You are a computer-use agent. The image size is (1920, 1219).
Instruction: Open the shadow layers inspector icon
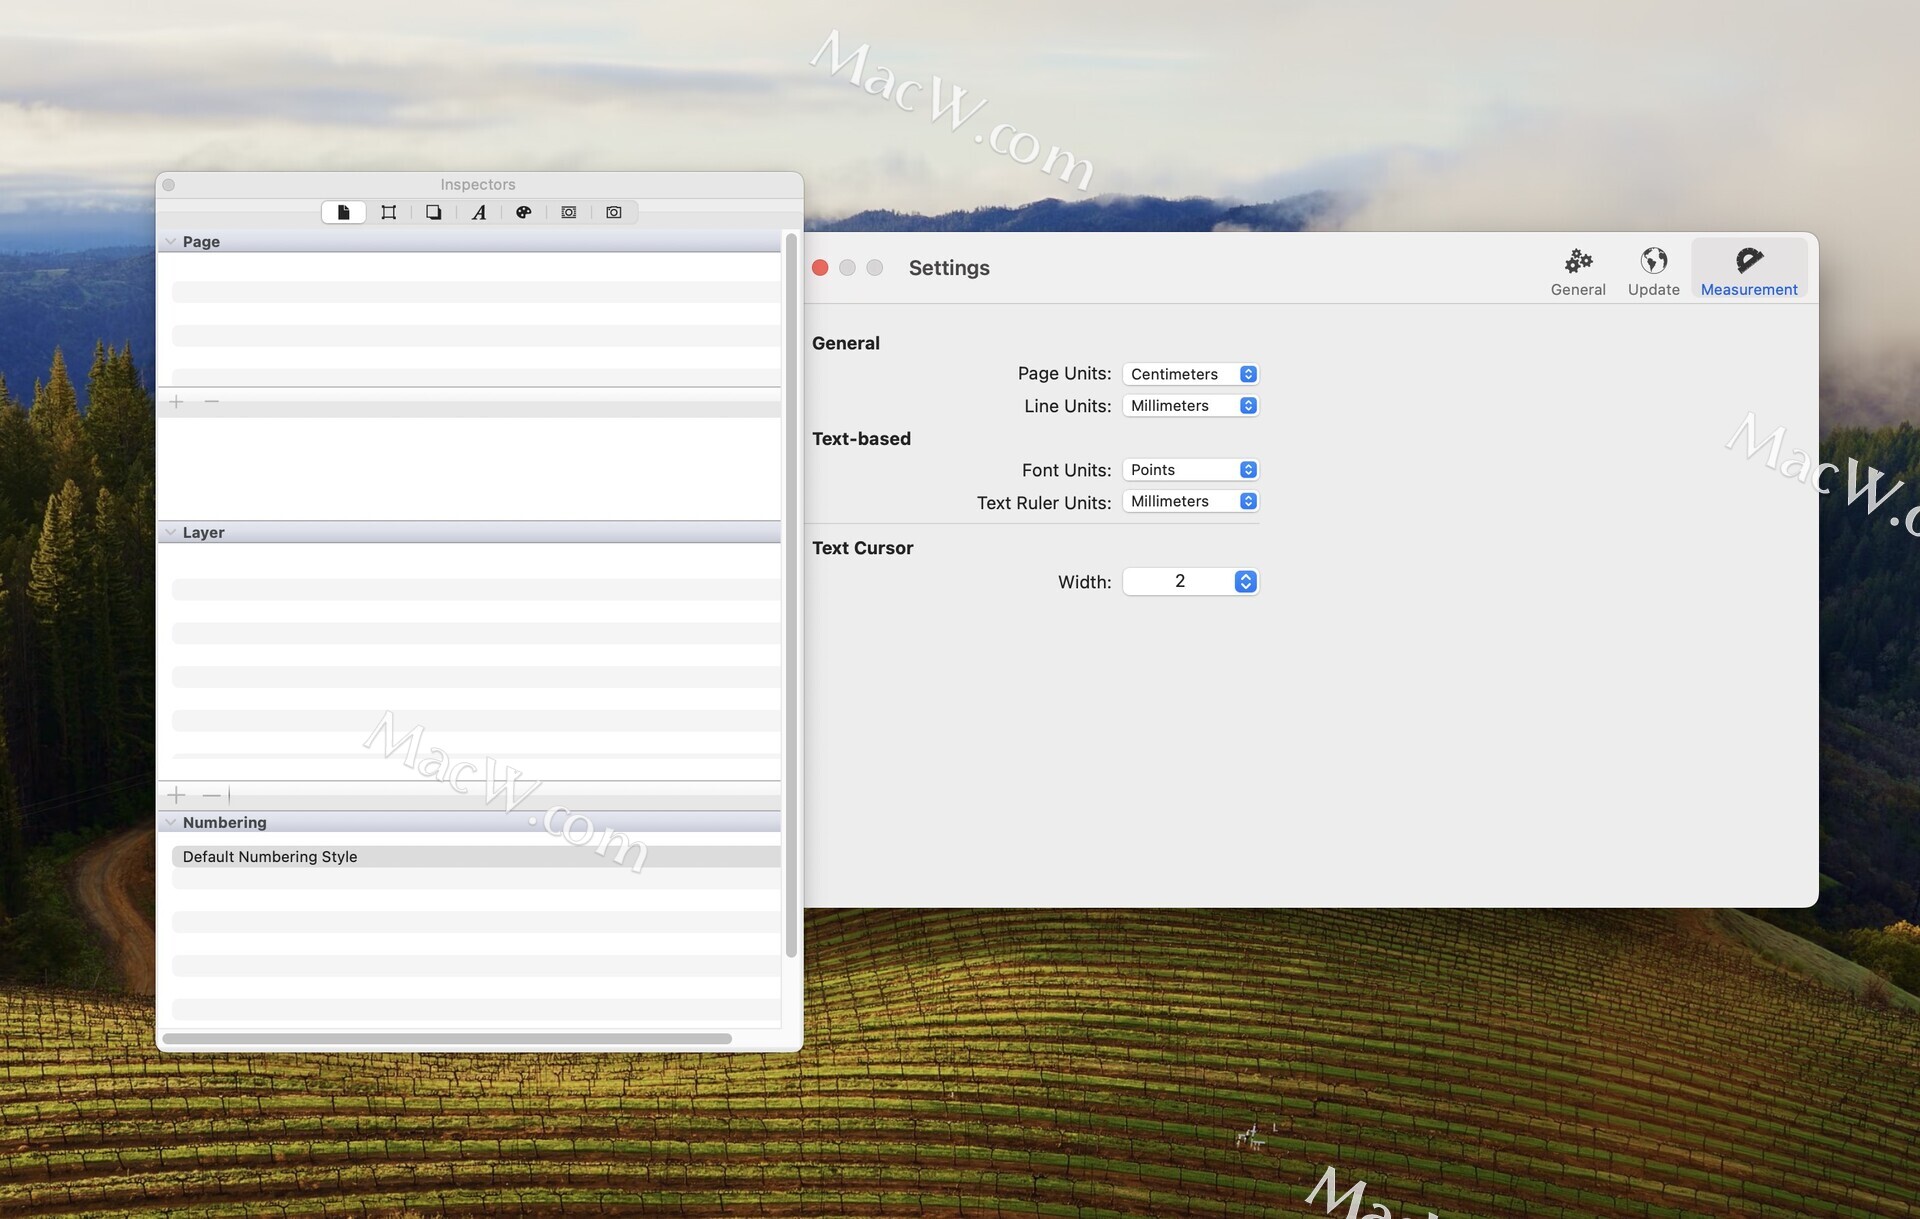tap(433, 212)
